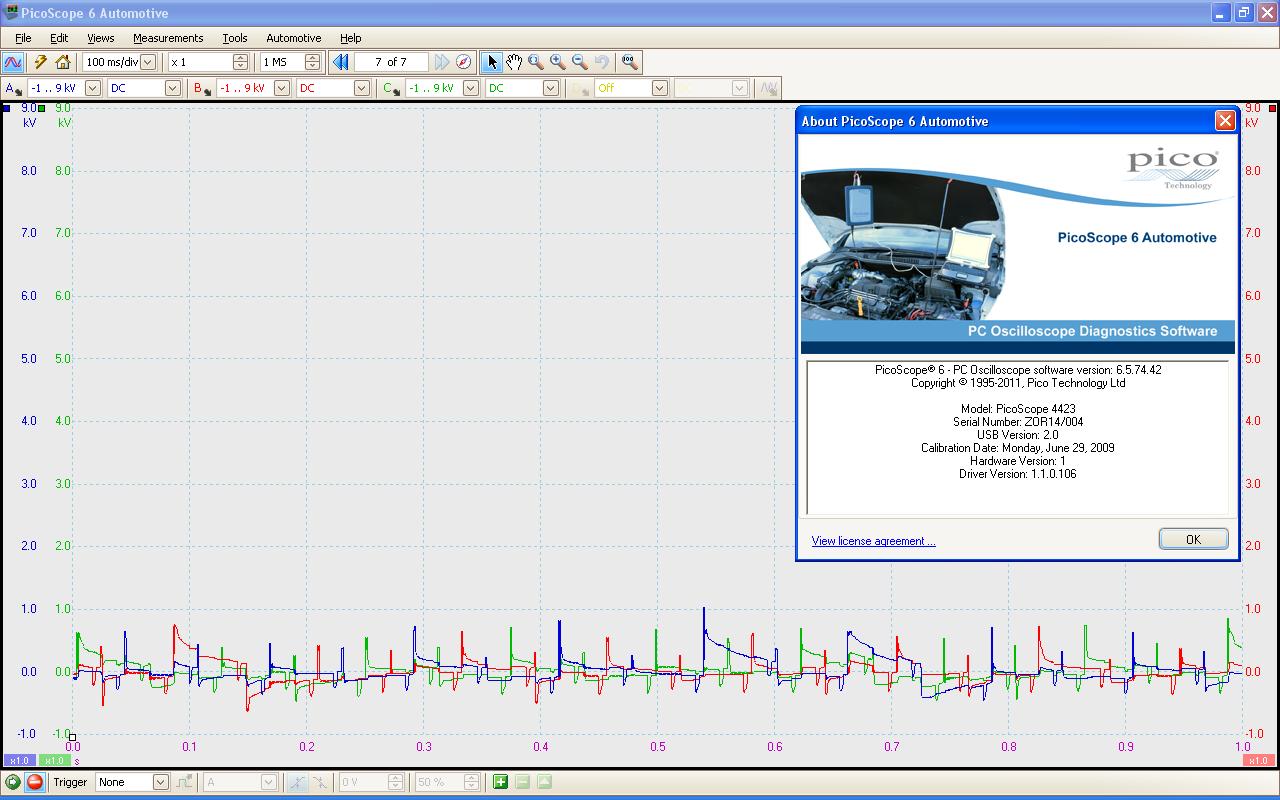Open the math channels icon

(x=768, y=88)
